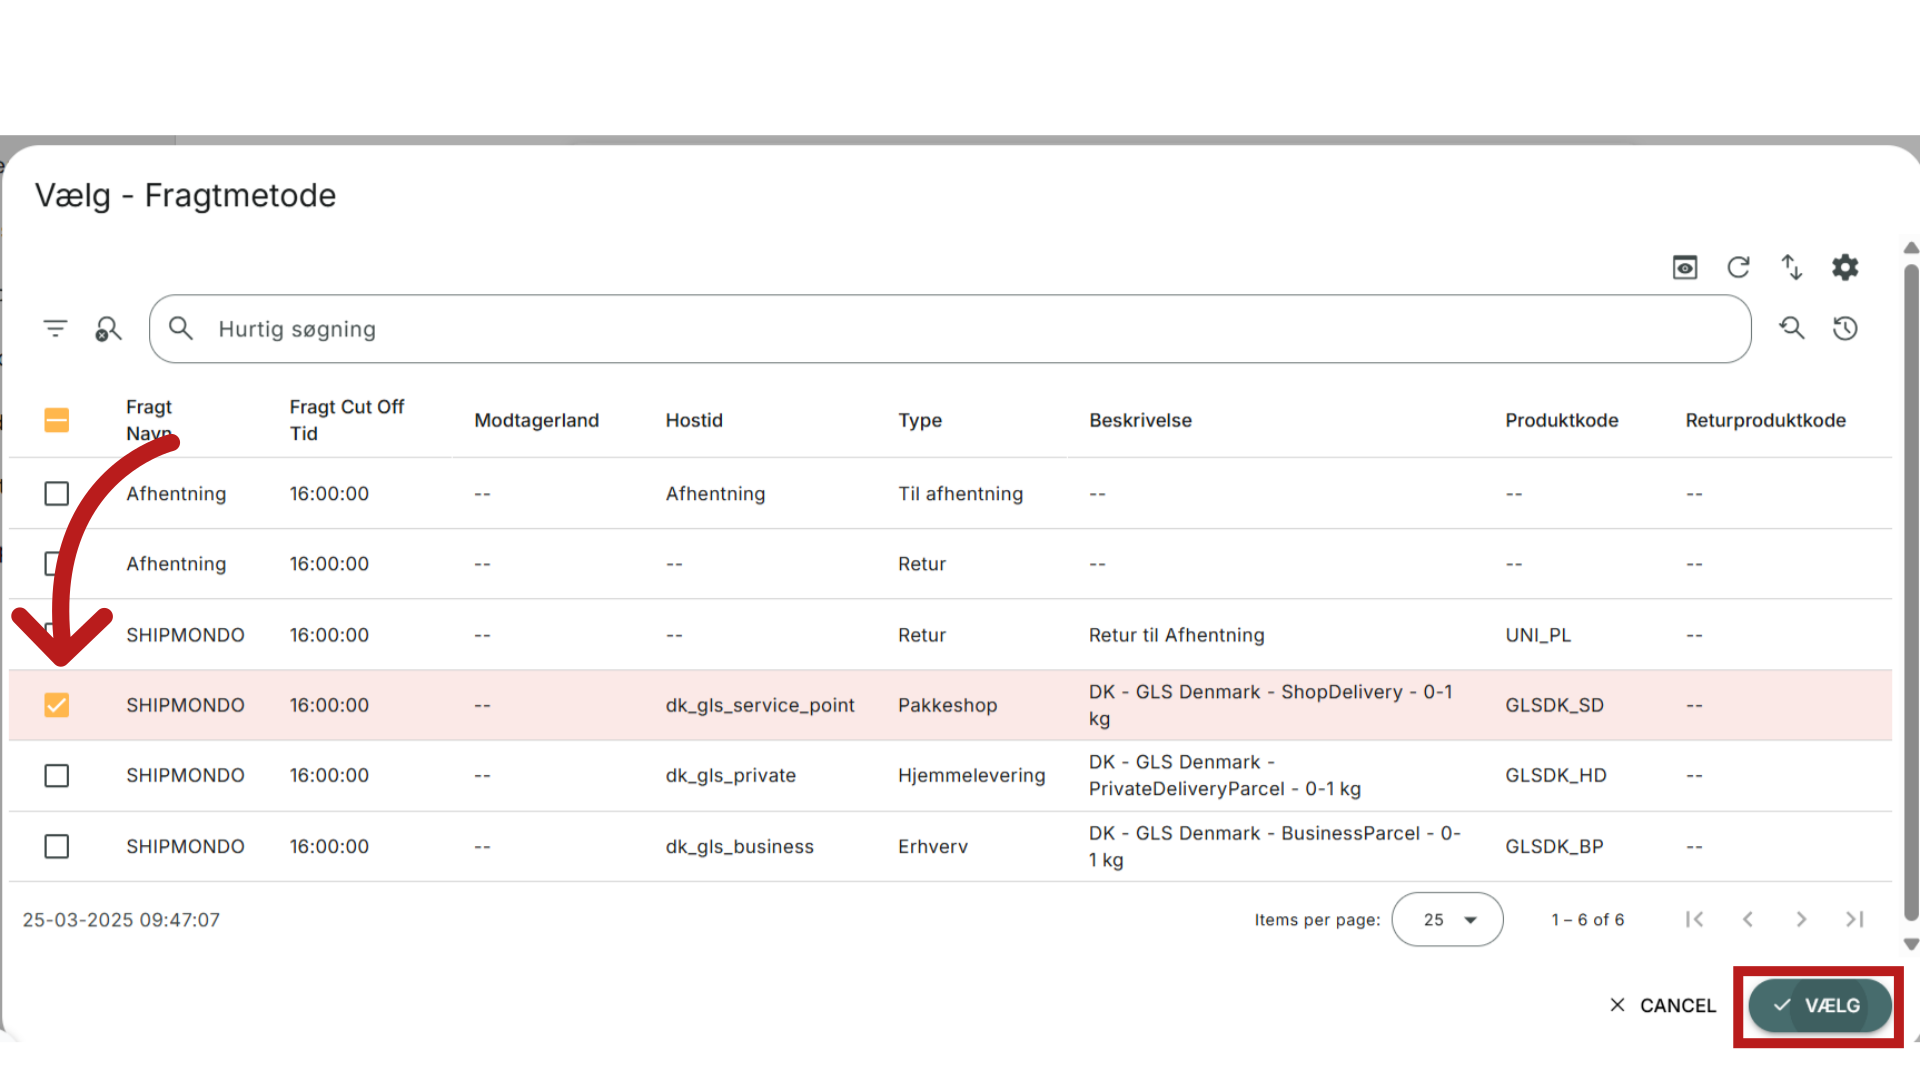Sort by Produktkode column header
The height and width of the screenshot is (1080, 1920).
click(1561, 420)
